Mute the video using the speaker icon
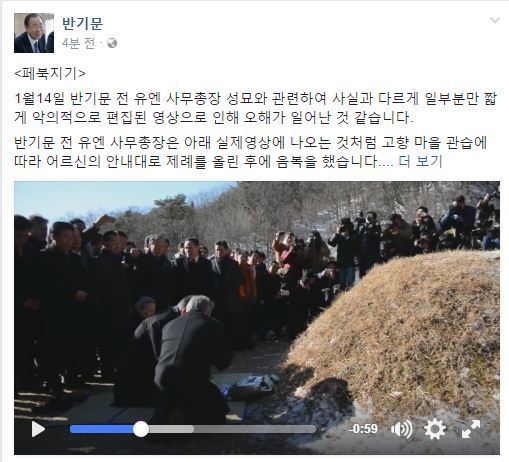This screenshot has height=462, width=509. pyautogui.click(x=401, y=429)
